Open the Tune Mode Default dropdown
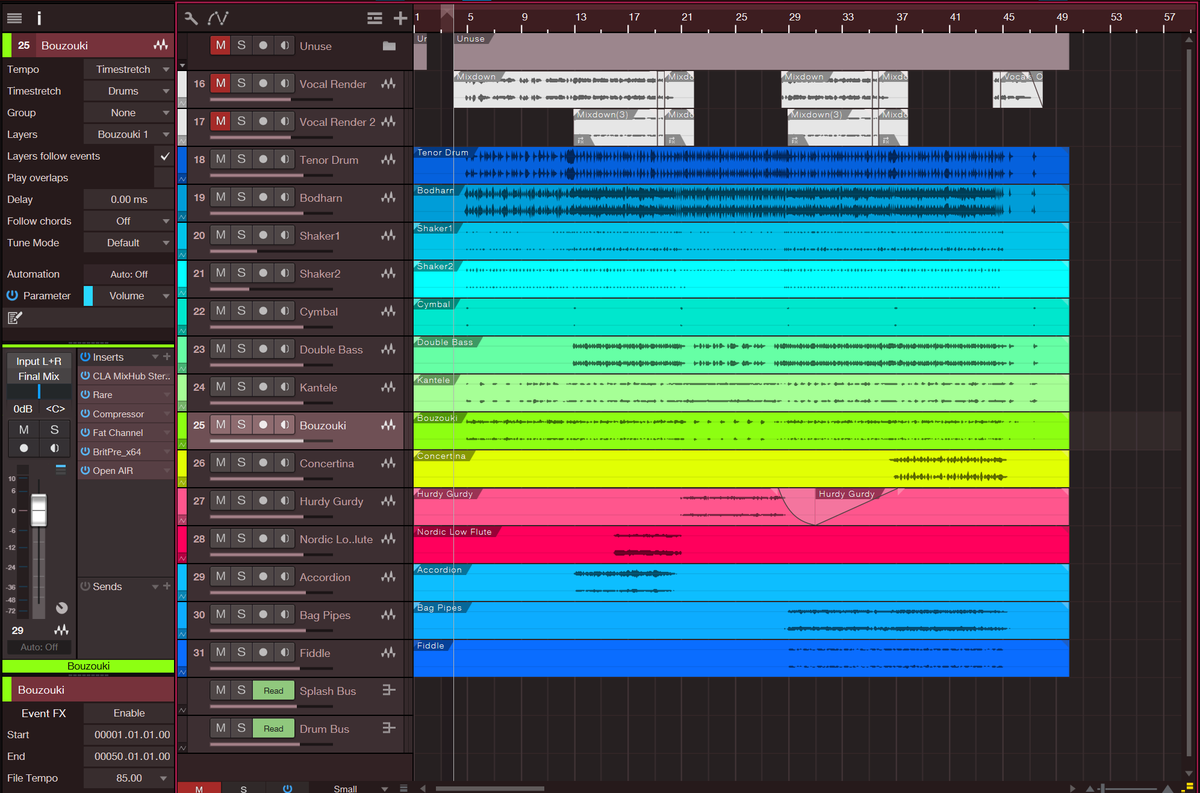 pyautogui.click(x=129, y=243)
